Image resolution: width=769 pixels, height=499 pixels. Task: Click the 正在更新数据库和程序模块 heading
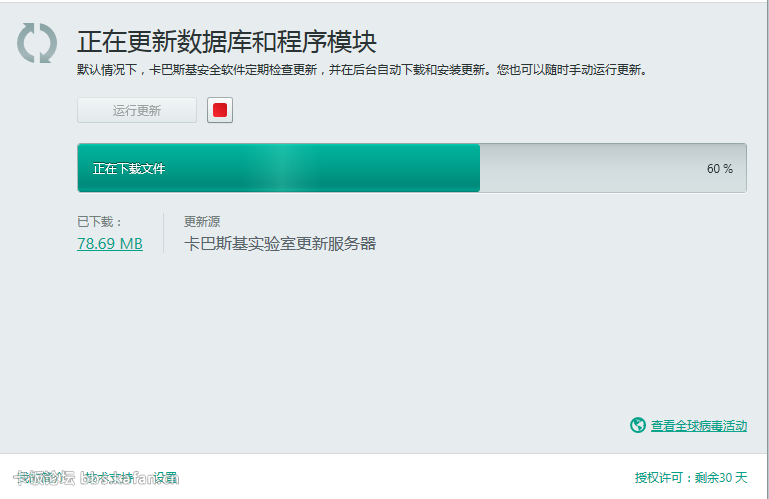227,42
